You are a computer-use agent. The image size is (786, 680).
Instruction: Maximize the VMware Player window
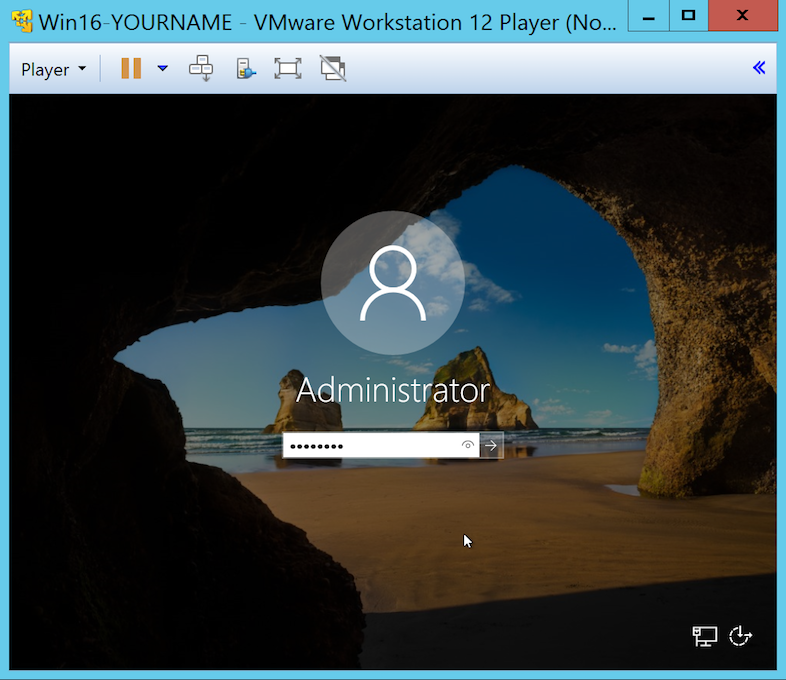click(x=688, y=15)
